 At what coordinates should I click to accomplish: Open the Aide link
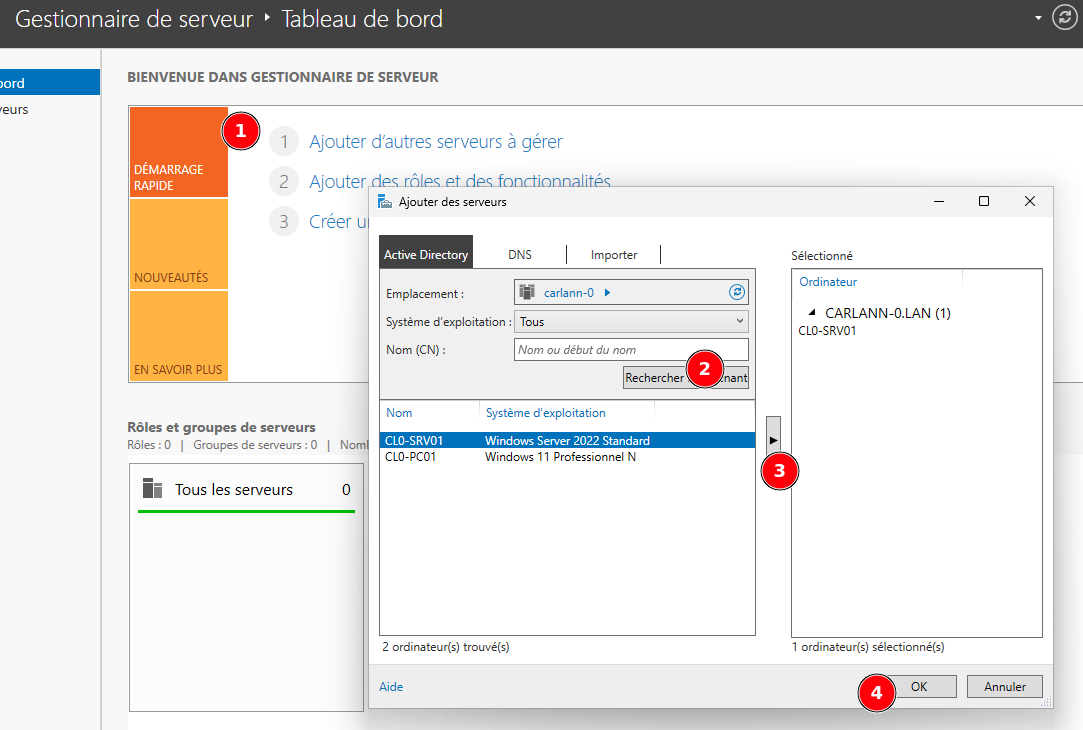[x=391, y=686]
